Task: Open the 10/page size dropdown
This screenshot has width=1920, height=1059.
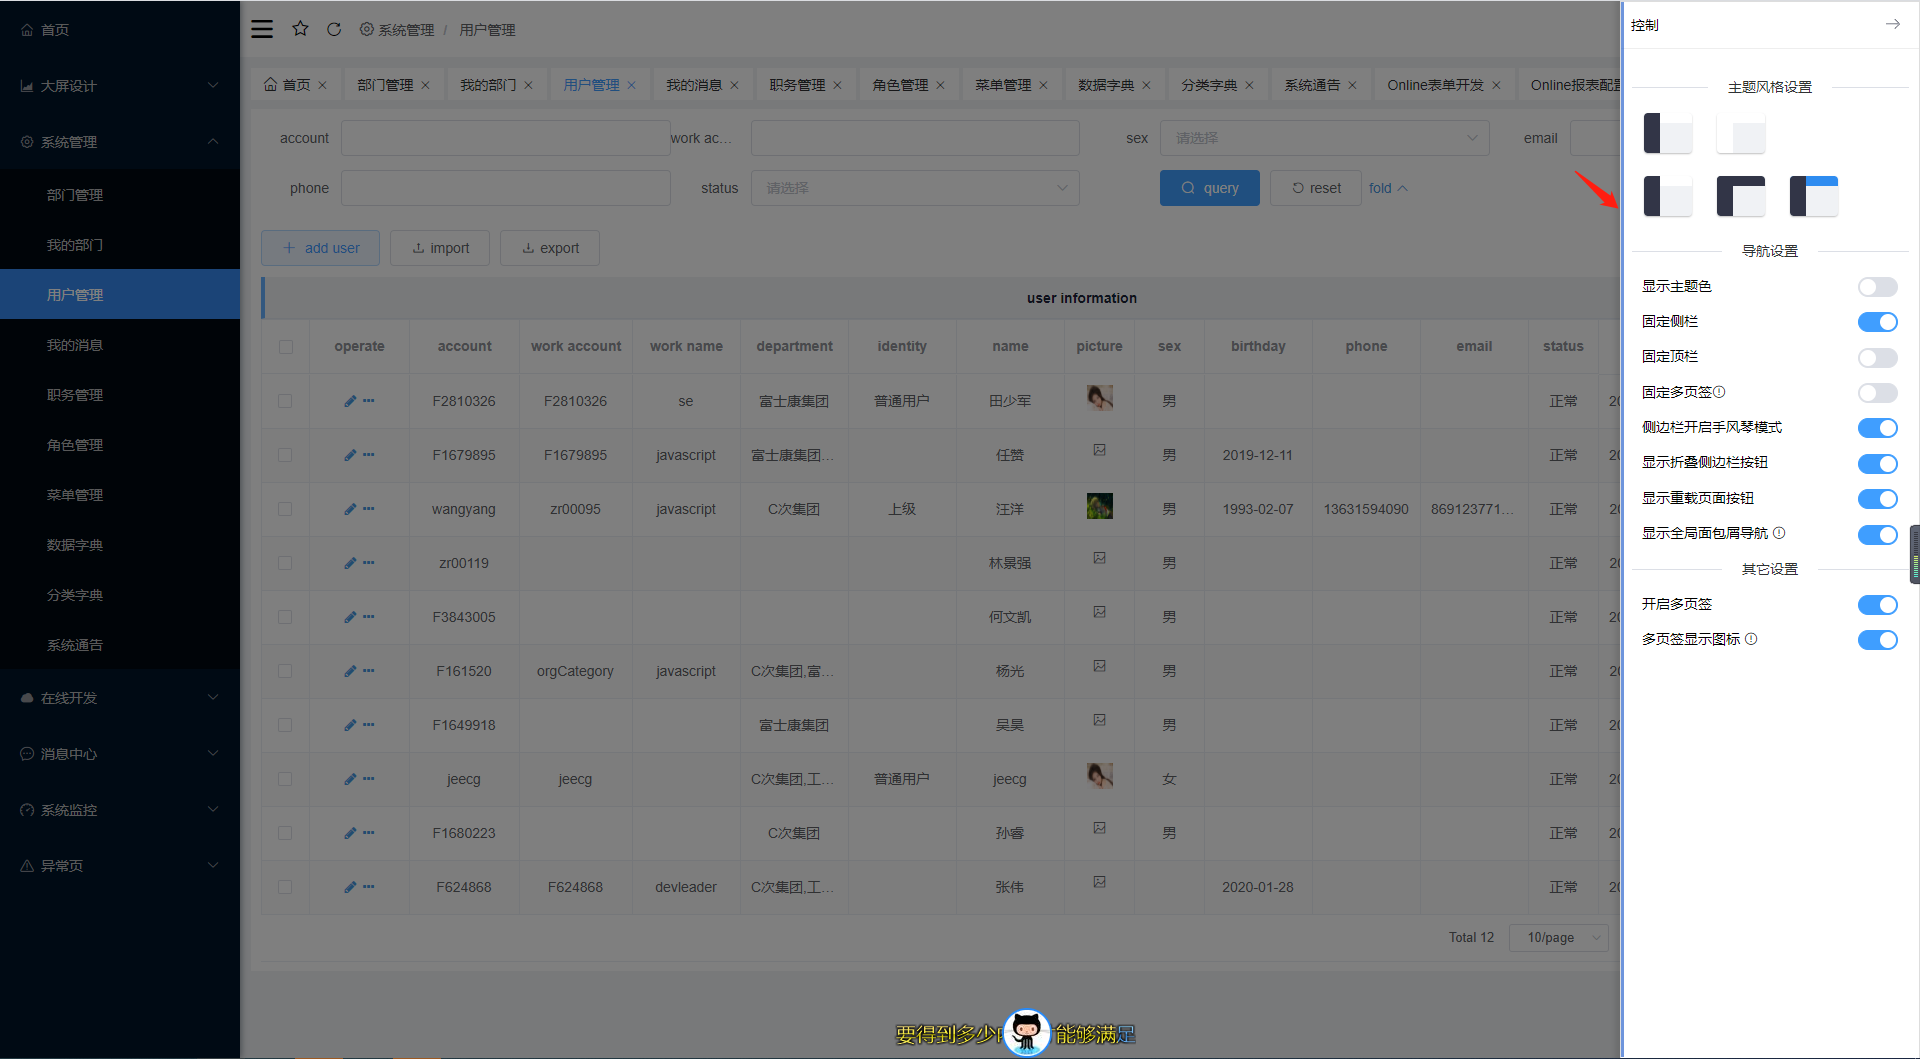Action: 1558,937
